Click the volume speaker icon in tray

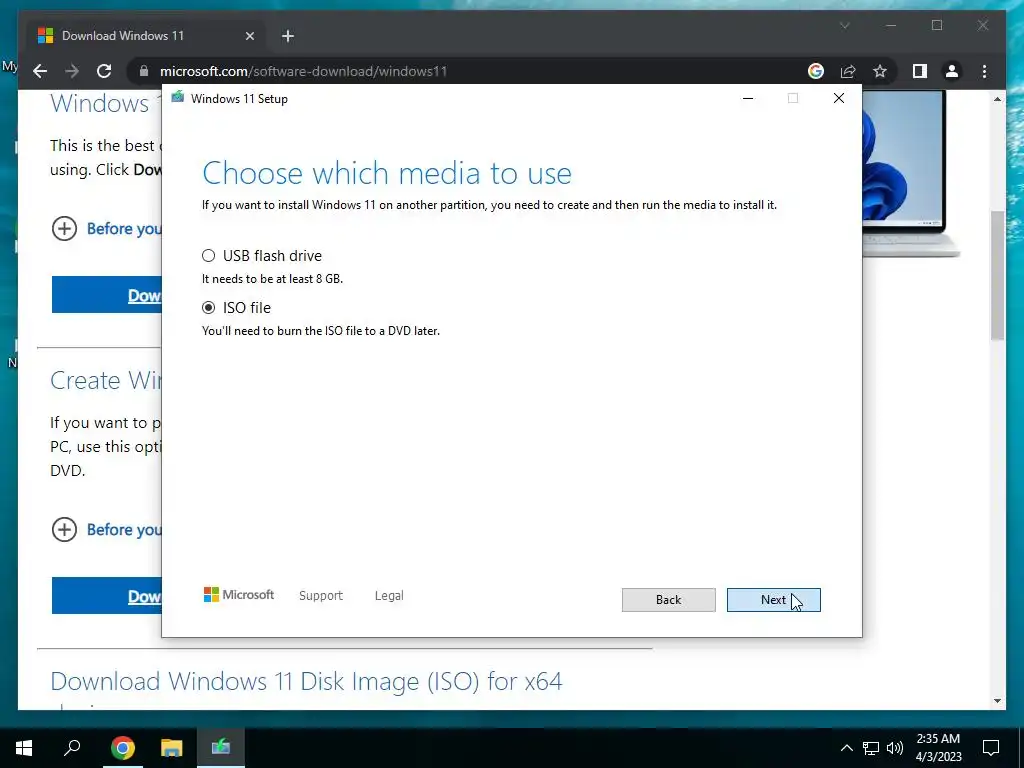[895, 748]
